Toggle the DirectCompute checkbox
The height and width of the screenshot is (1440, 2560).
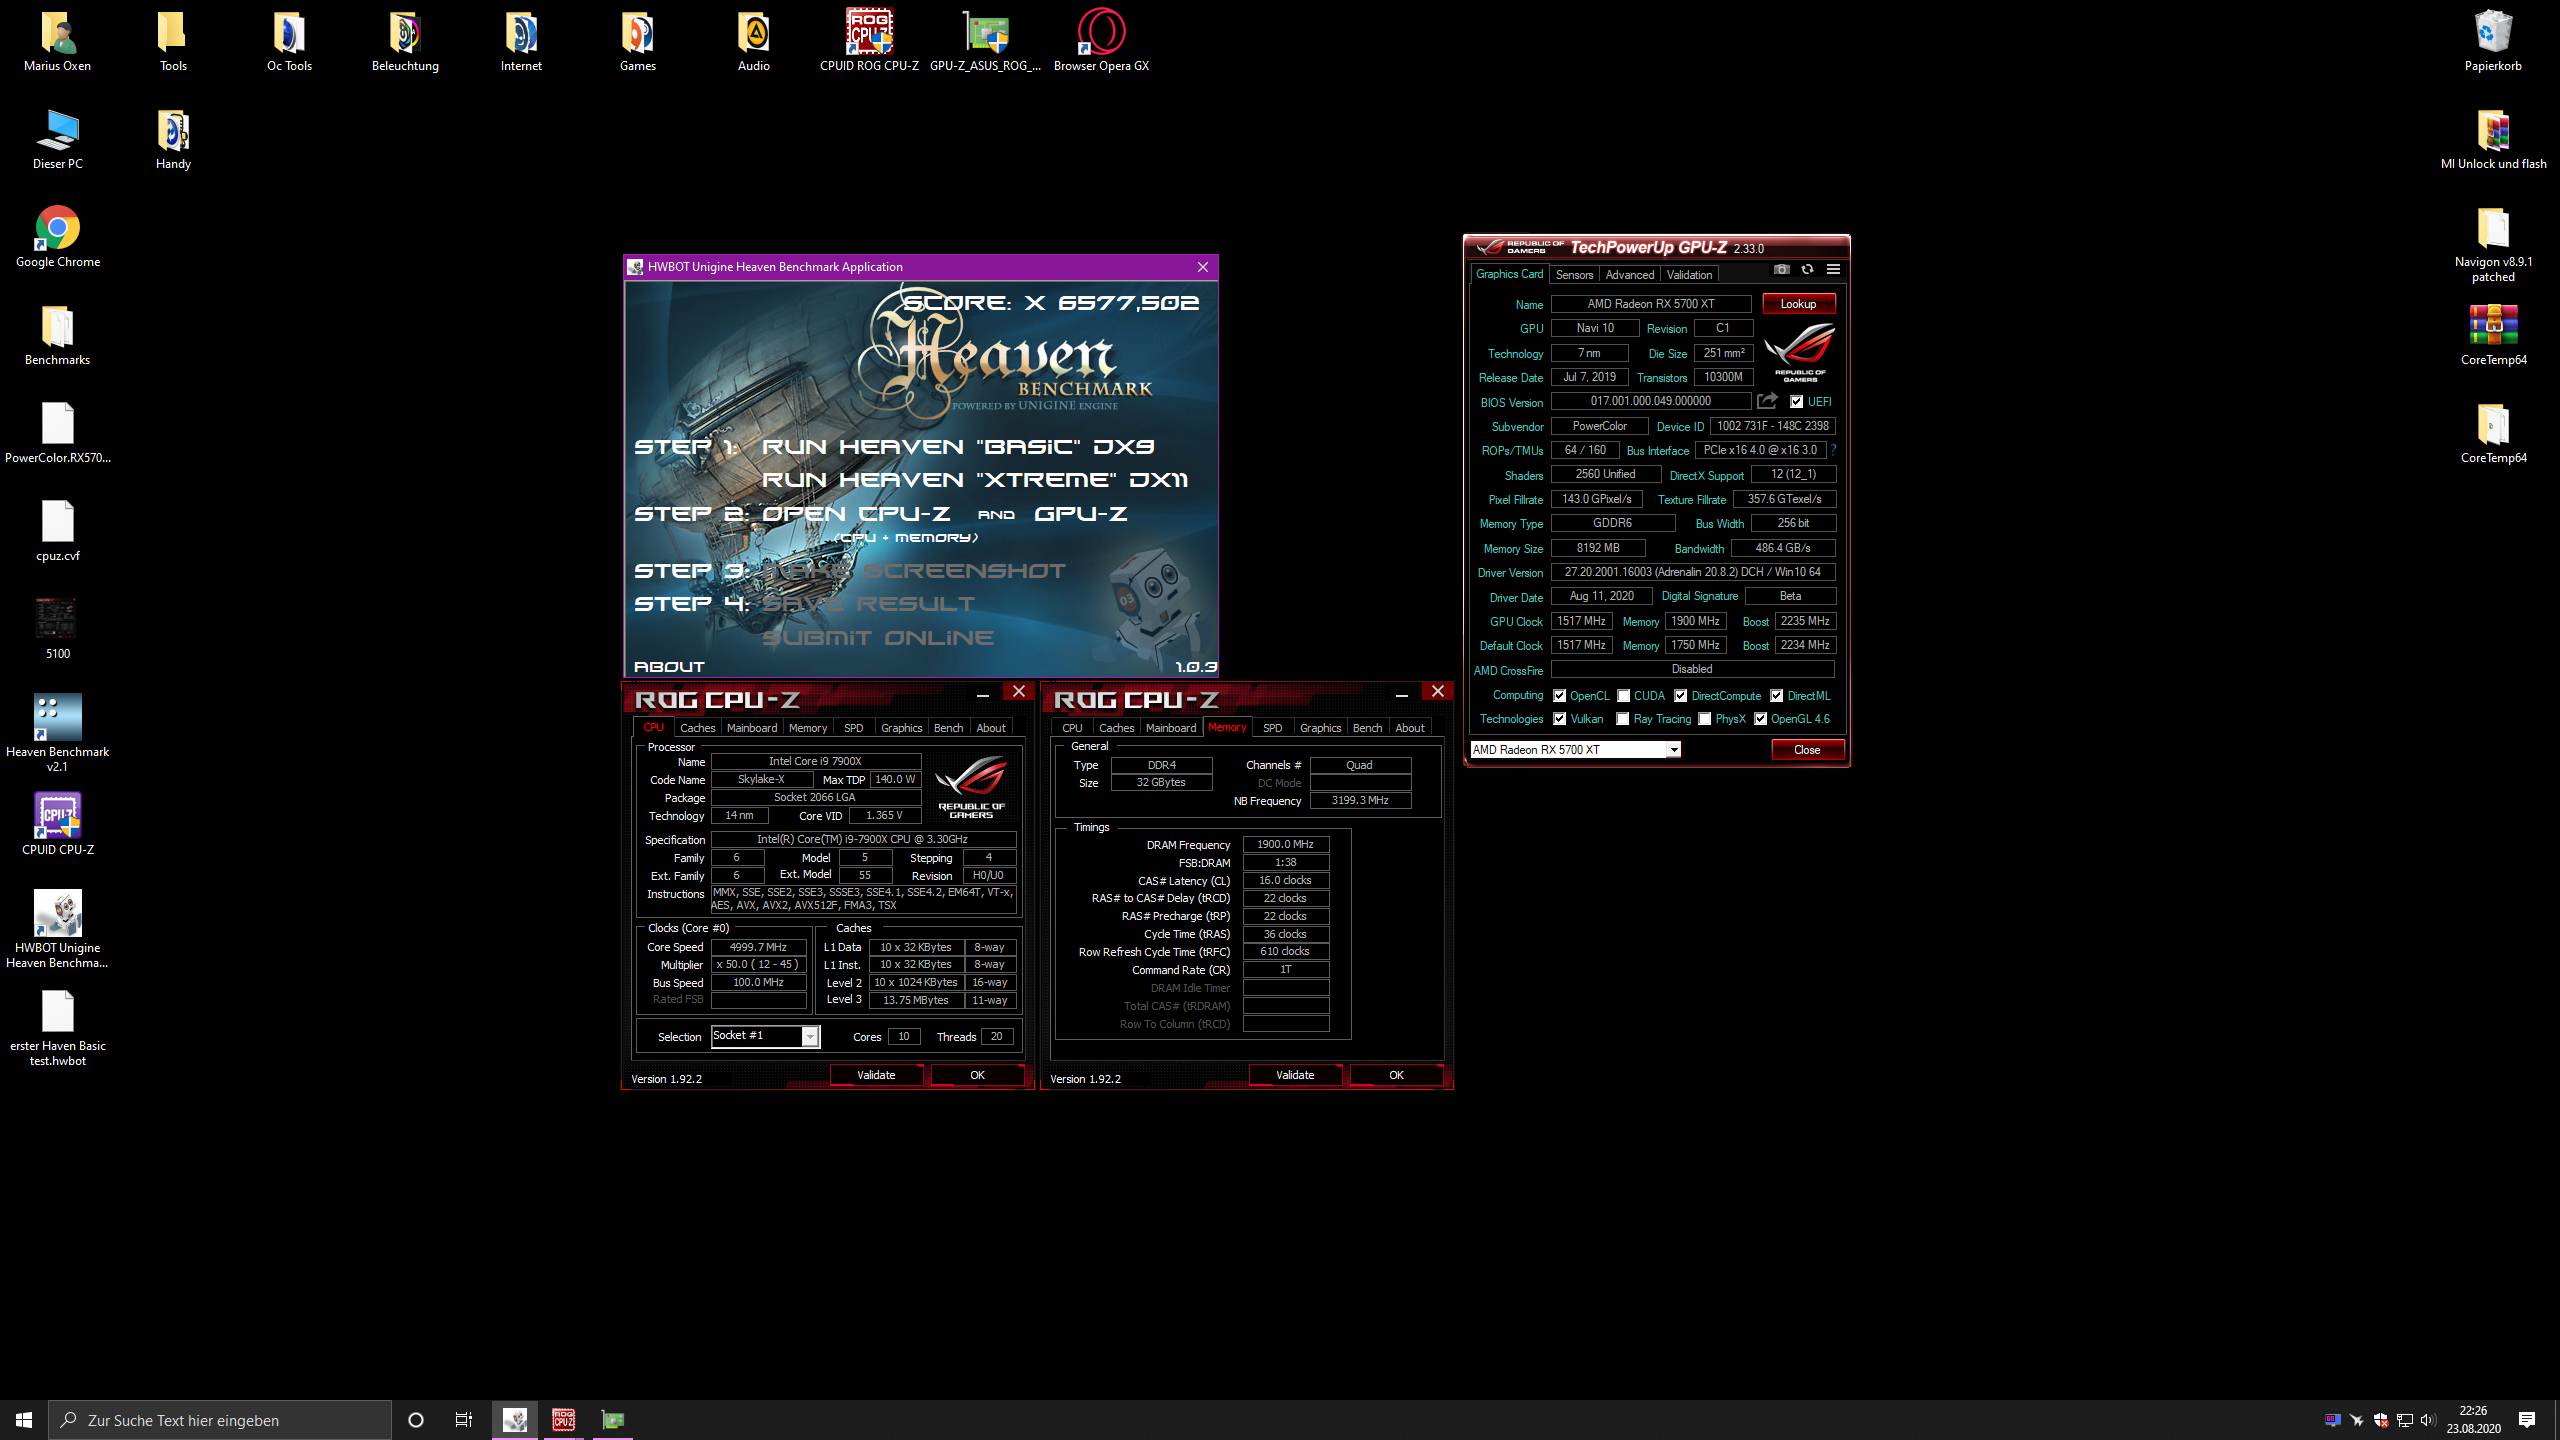[x=1681, y=696]
